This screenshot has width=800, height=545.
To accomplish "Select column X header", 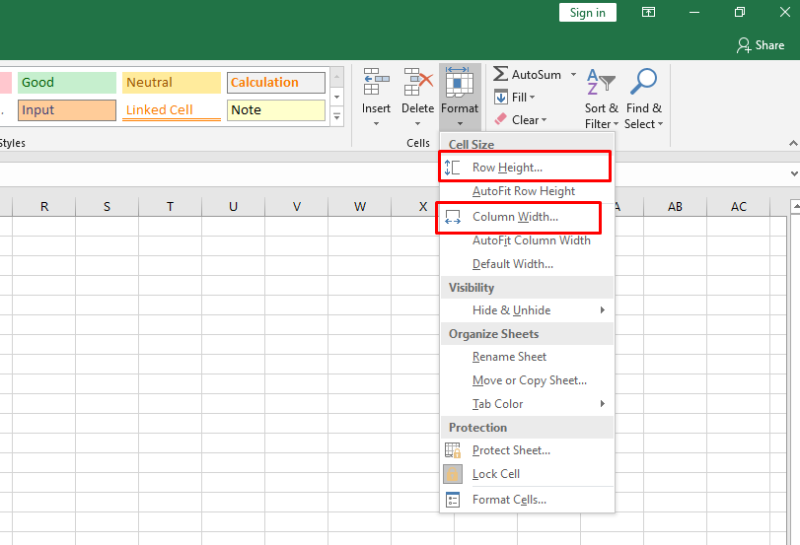I will (422, 207).
